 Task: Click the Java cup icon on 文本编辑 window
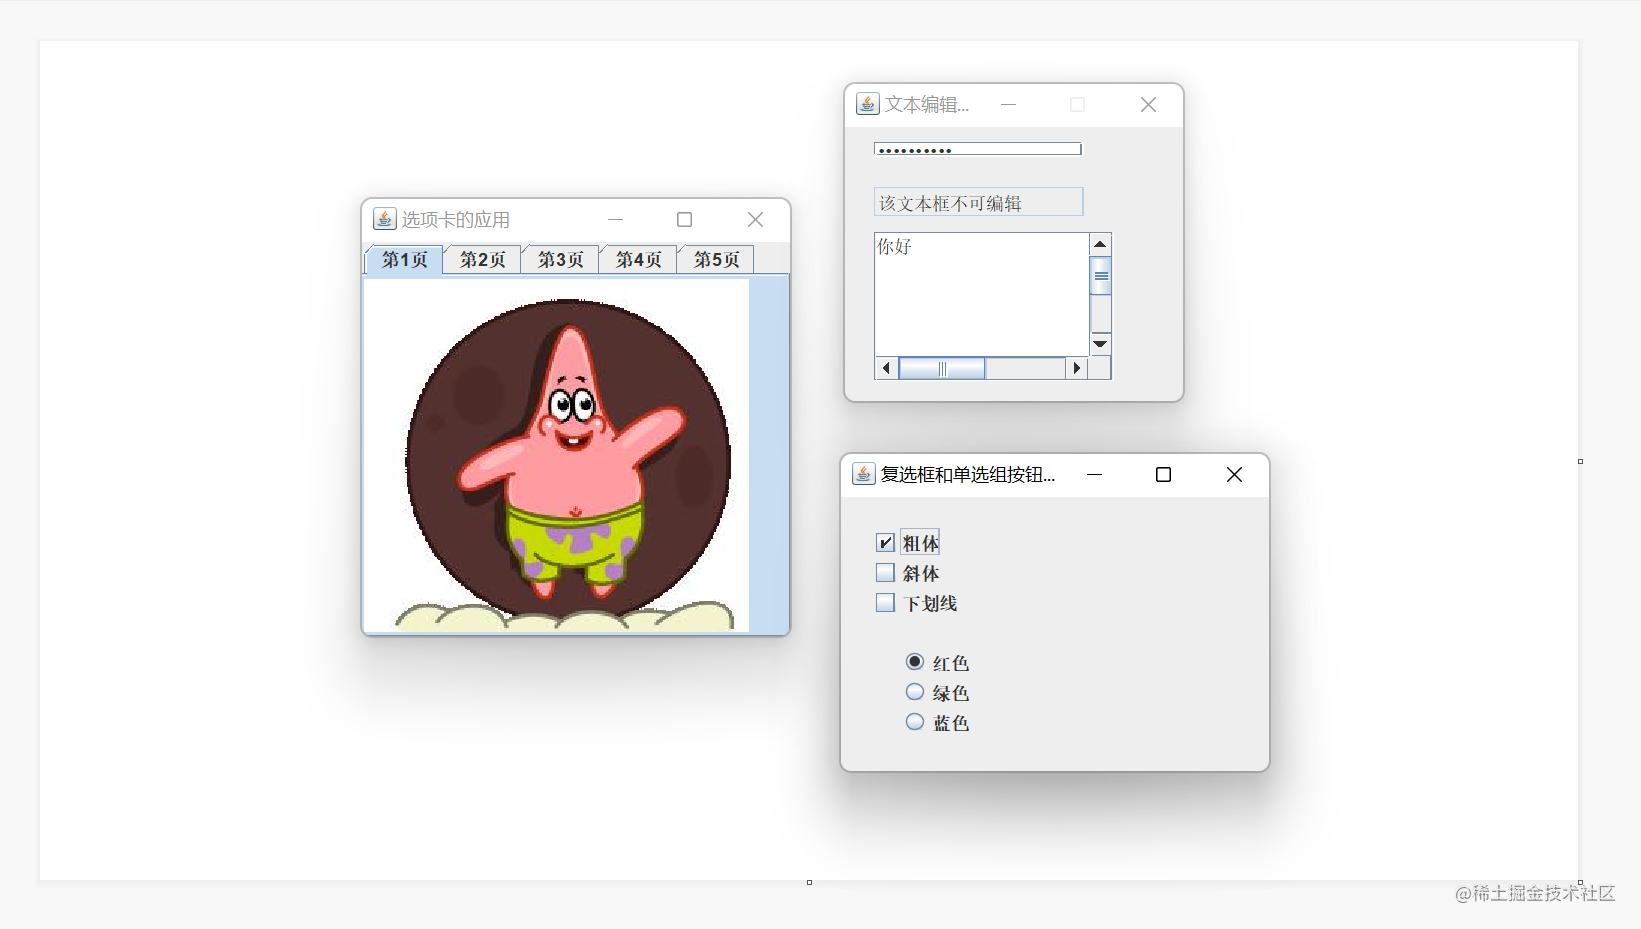pos(867,104)
